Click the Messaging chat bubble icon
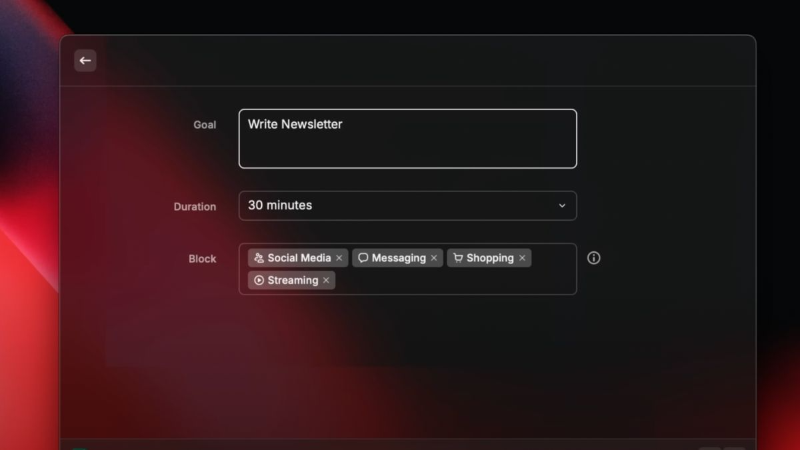This screenshot has height=450, width=800. [363, 258]
